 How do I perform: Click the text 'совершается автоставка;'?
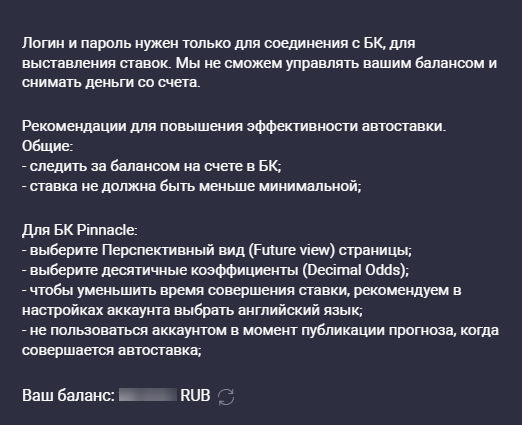[112, 350]
